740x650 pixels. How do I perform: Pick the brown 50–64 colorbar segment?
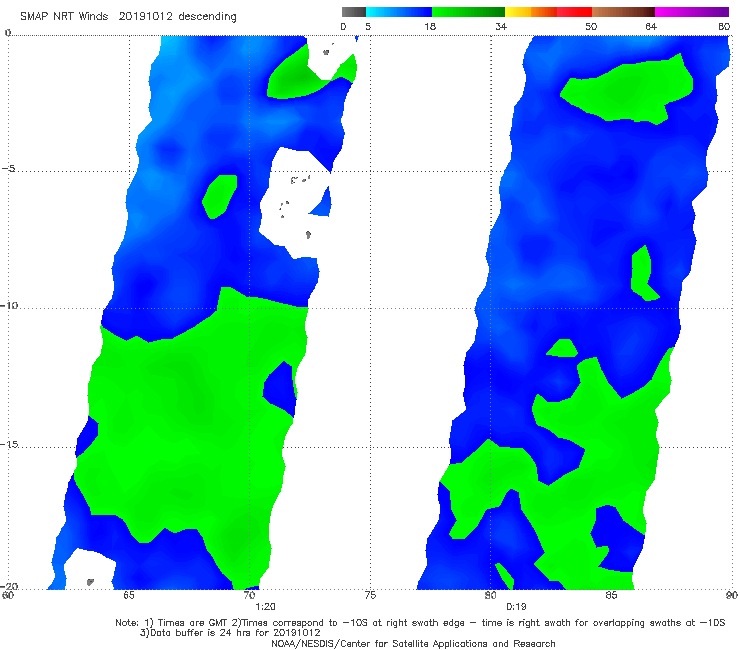tap(623, 12)
